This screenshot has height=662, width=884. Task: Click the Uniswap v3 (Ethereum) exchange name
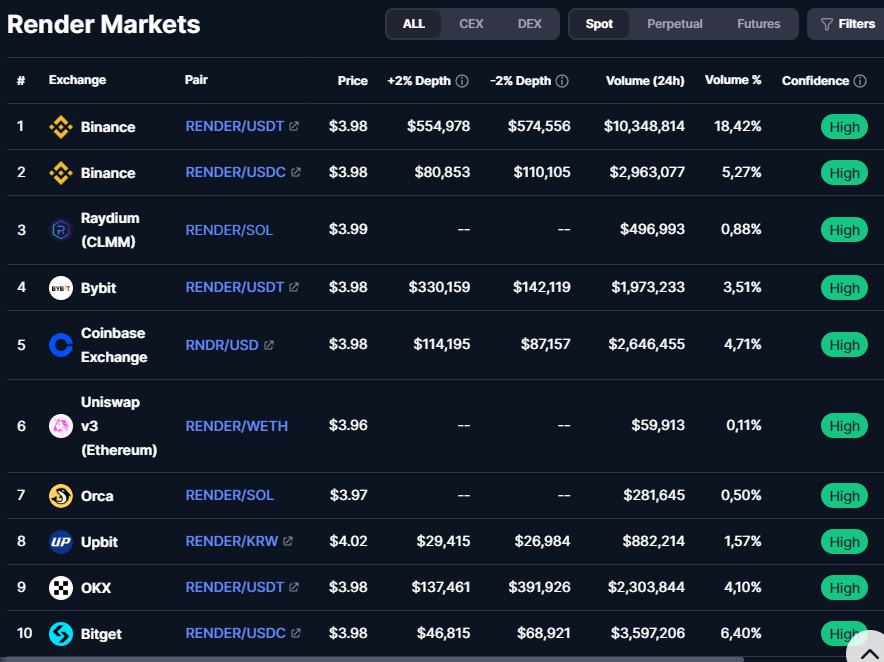(119, 426)
